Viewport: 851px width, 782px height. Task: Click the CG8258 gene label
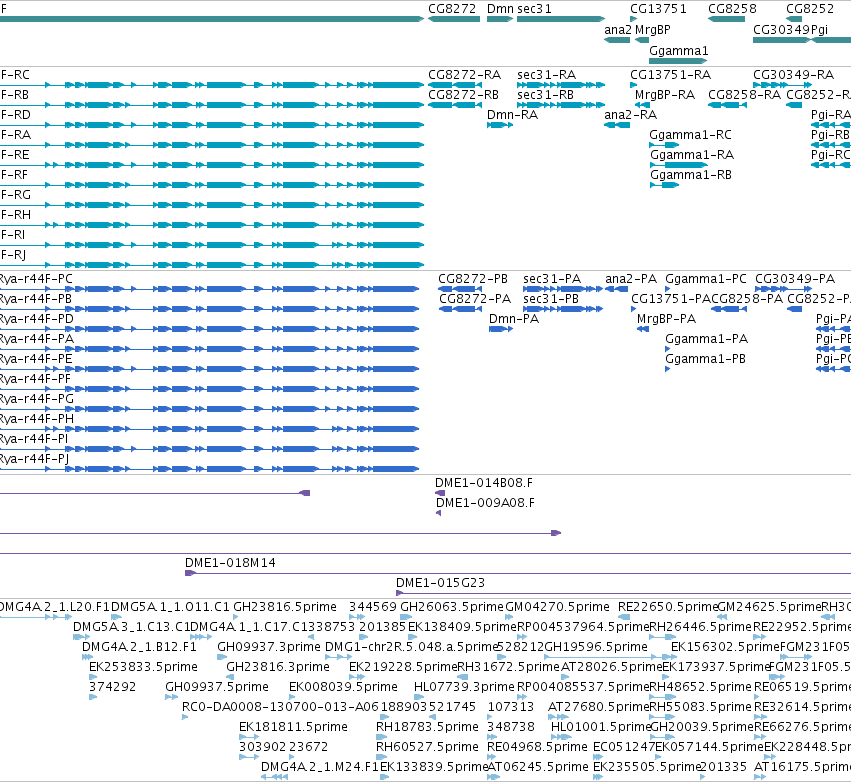click(x=732, y=9)
